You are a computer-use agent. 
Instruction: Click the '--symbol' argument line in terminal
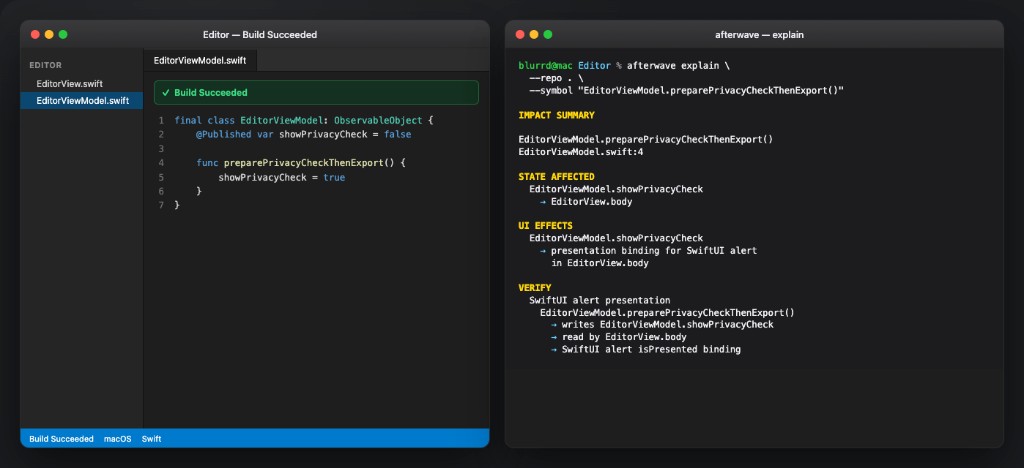[686, 91]
